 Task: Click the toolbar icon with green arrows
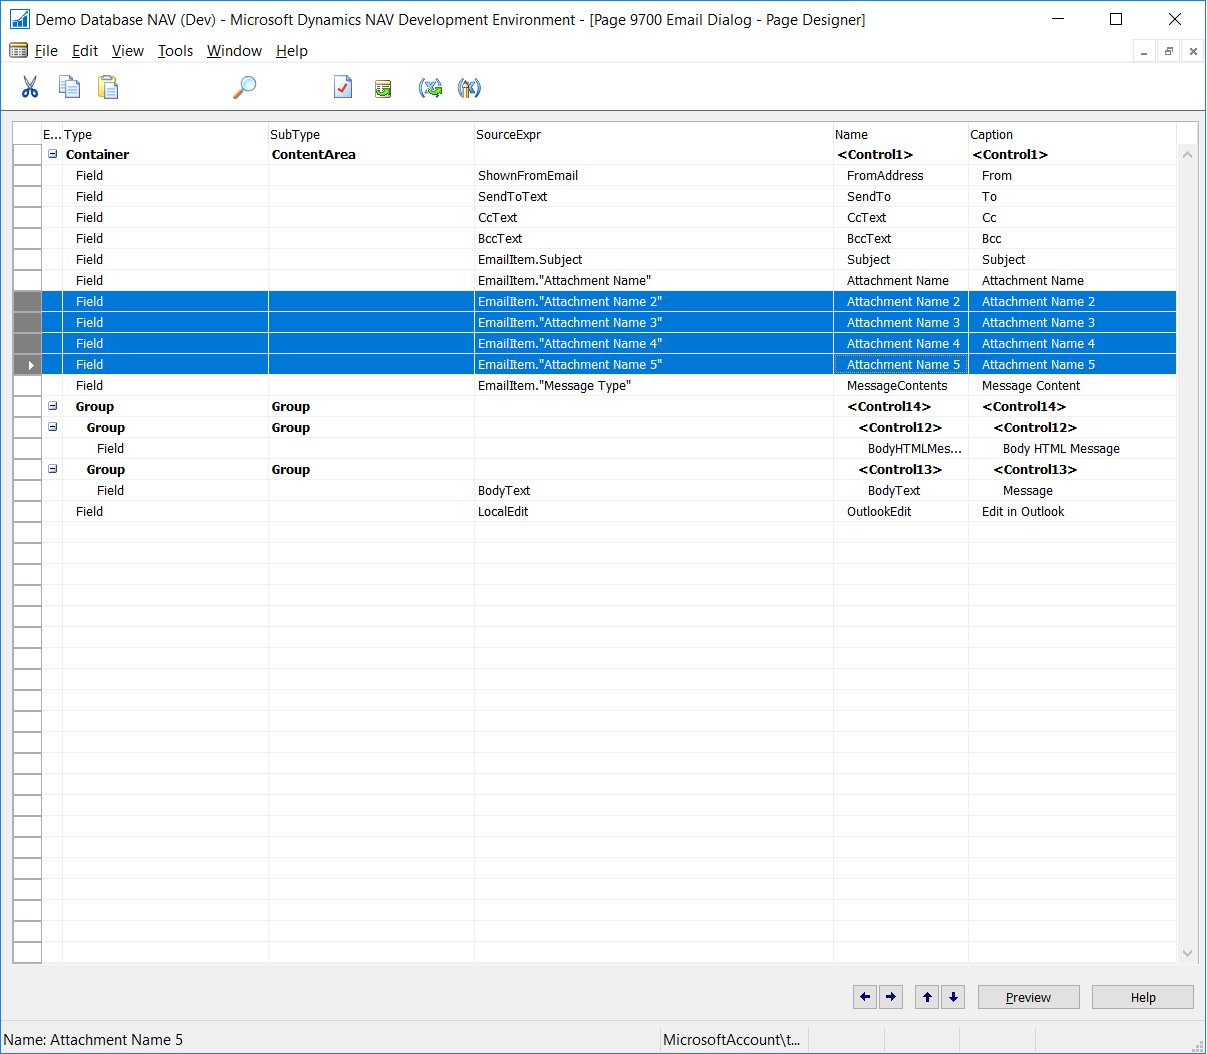click(430, 89)
